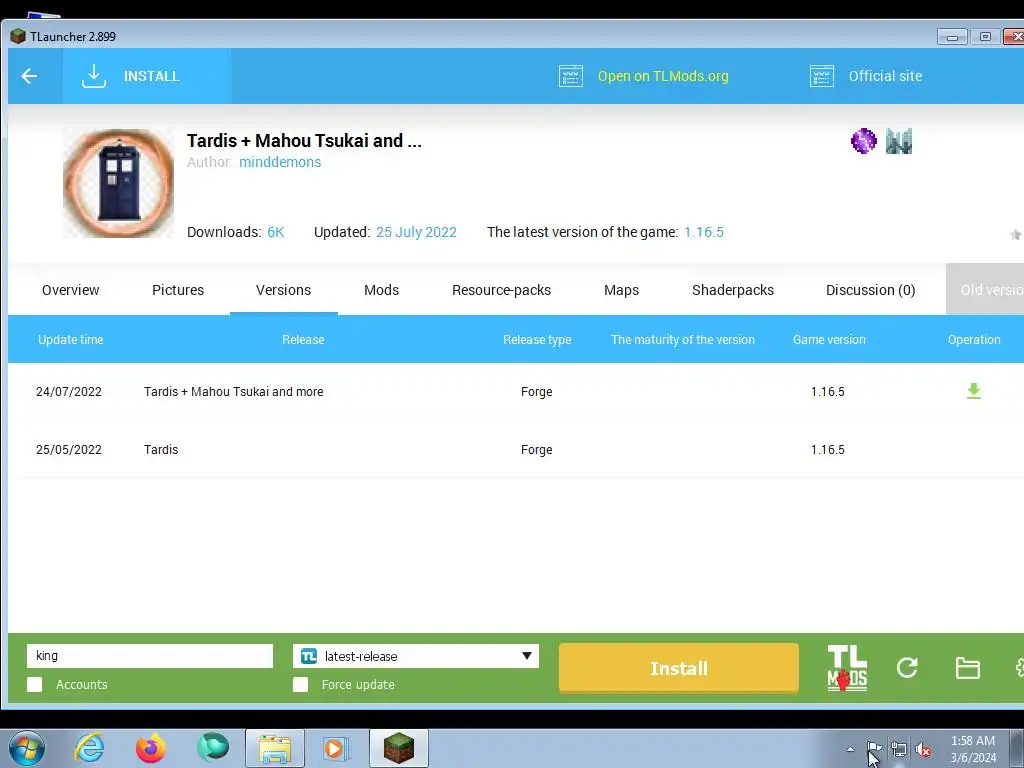Screen dimensions: 1024x768
Task: Click the Update time column header
Action: (71, 340)
